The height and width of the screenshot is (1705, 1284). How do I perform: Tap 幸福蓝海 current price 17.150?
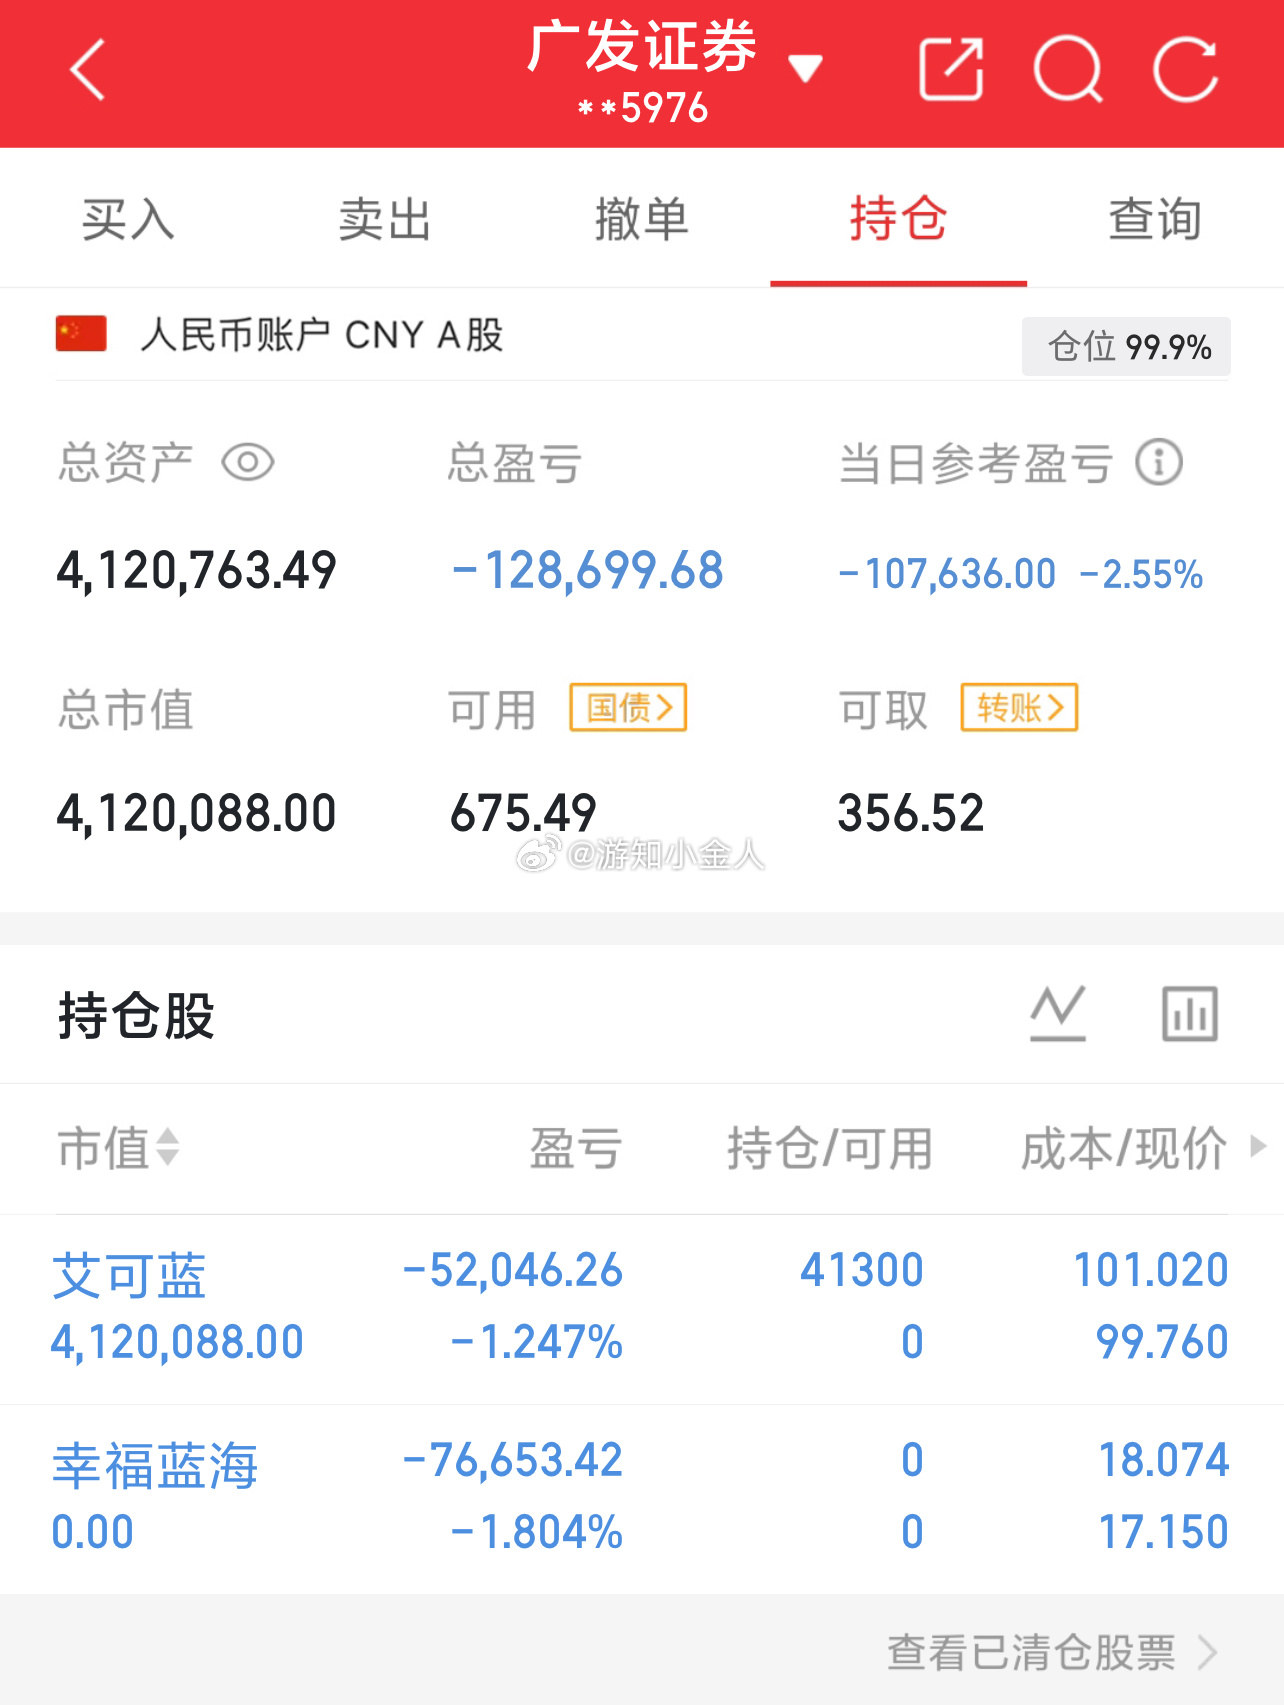click(x=1164, y=1532)
